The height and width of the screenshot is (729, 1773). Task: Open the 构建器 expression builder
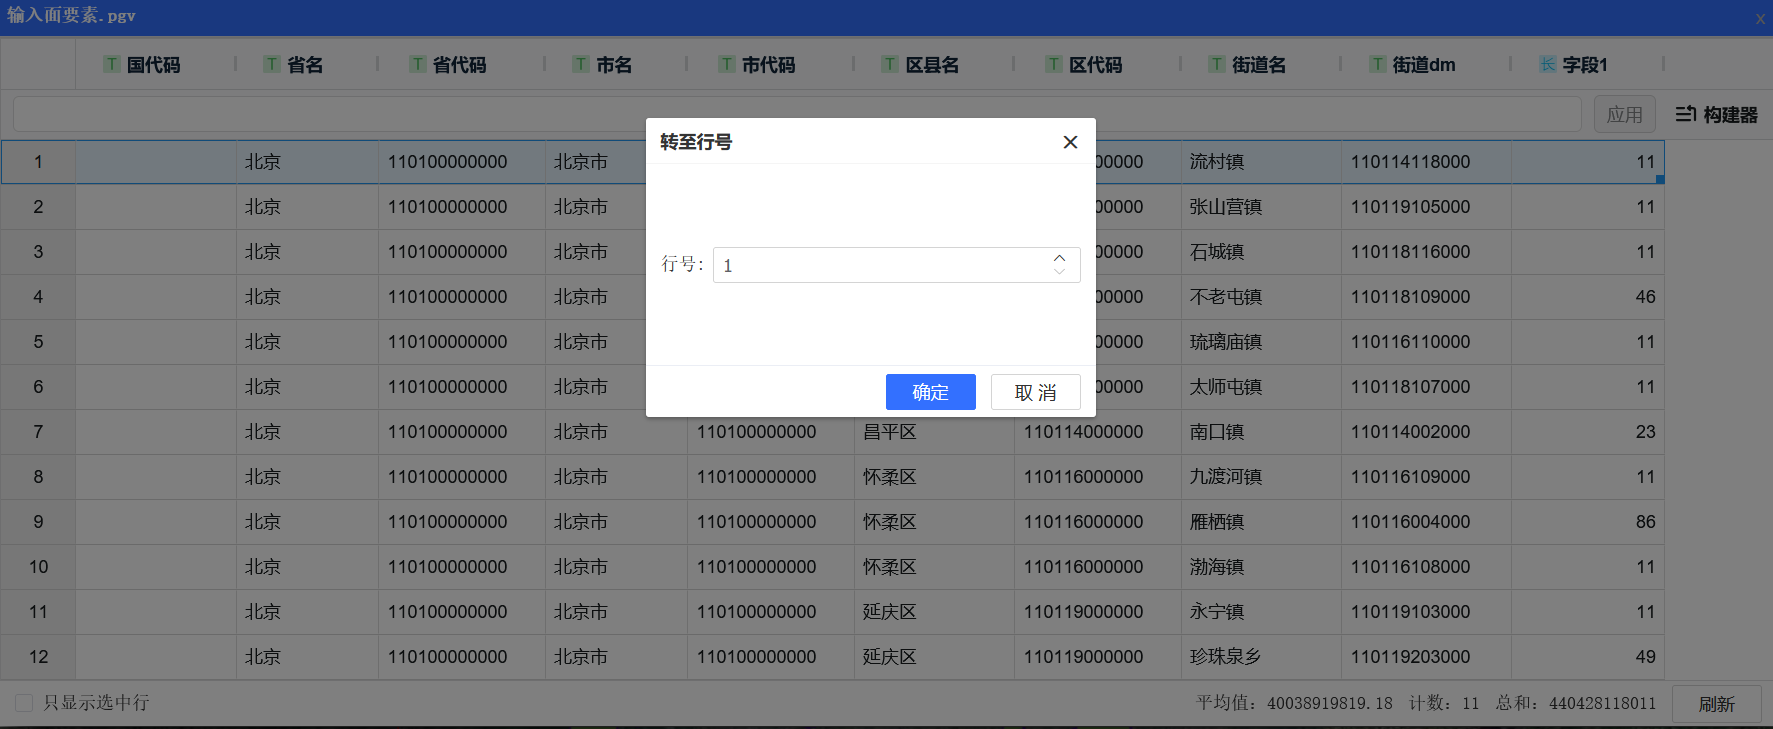pyautogui.click(x=1716, y=115)
